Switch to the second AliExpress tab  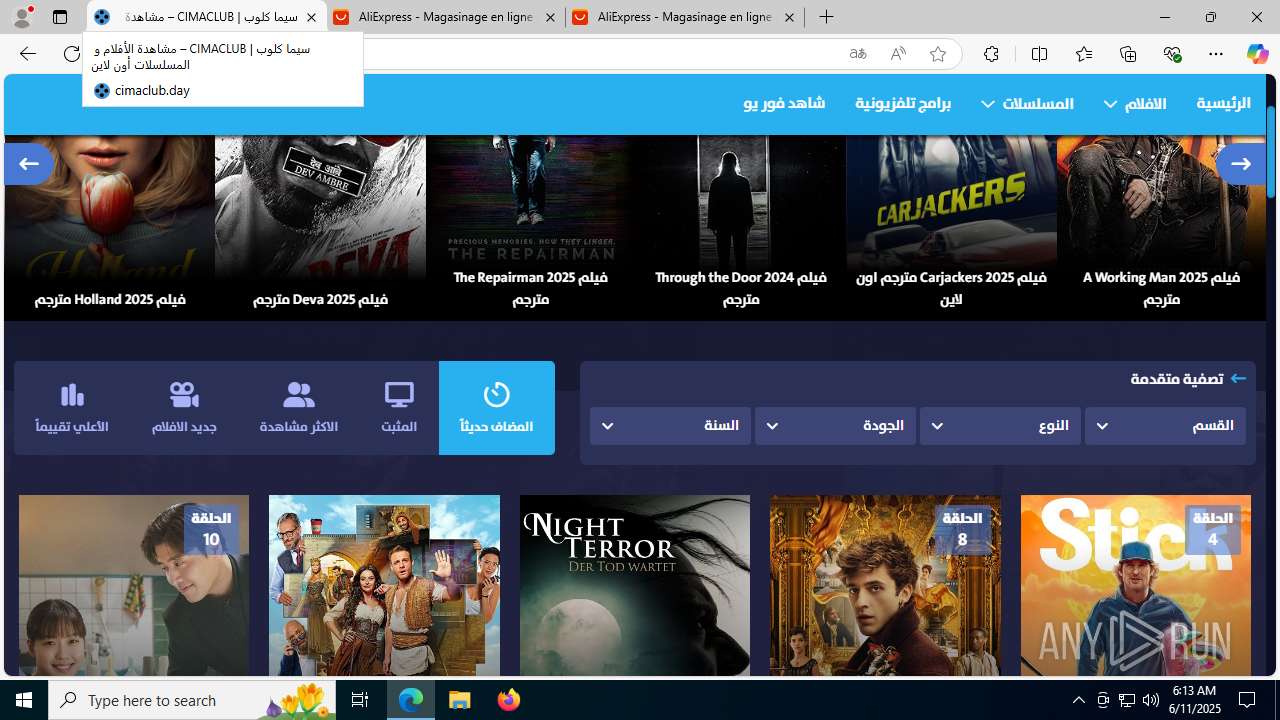coord(684,17)
